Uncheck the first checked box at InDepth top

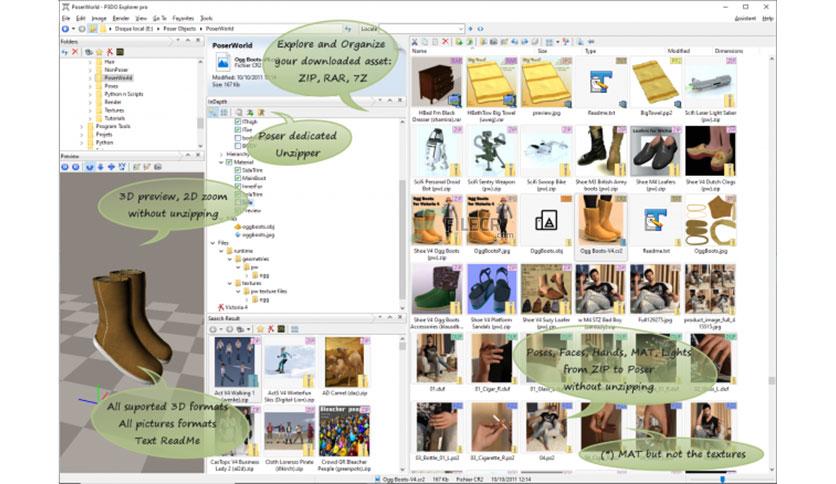point(238,122)
